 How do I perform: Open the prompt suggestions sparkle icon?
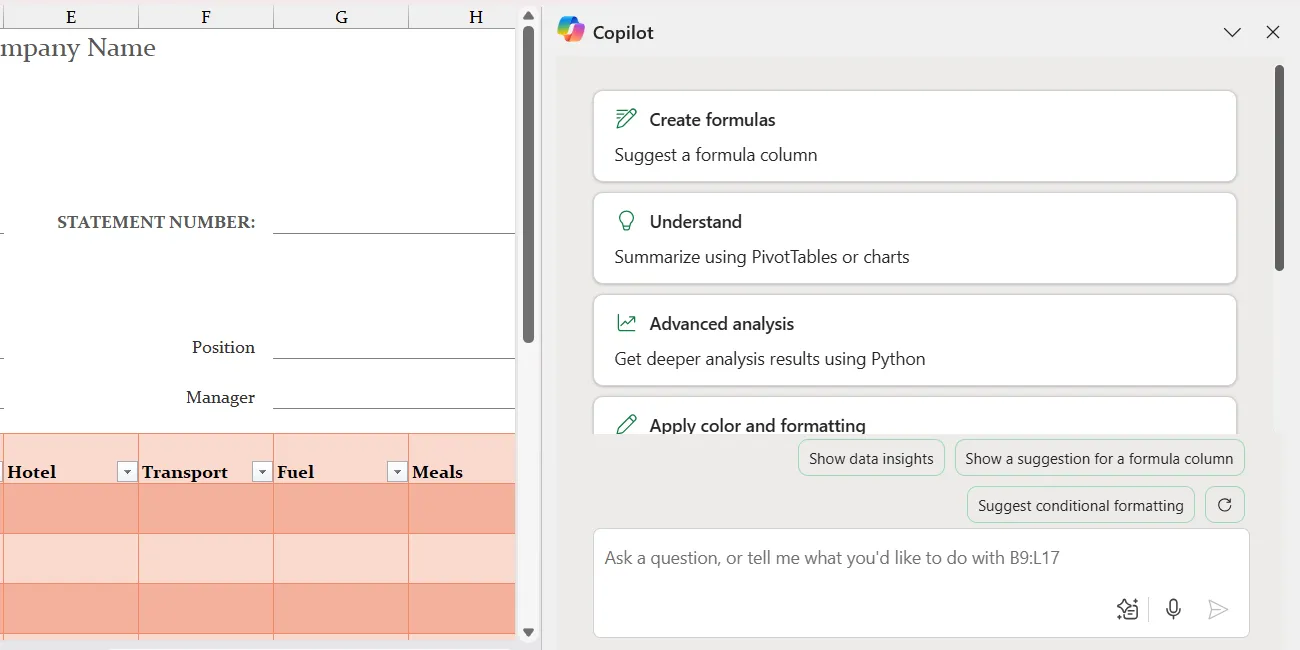point(1127,608)
